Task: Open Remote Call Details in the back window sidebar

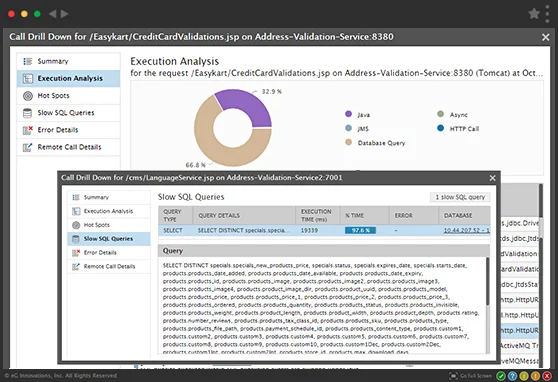Action: coord(68,147)
